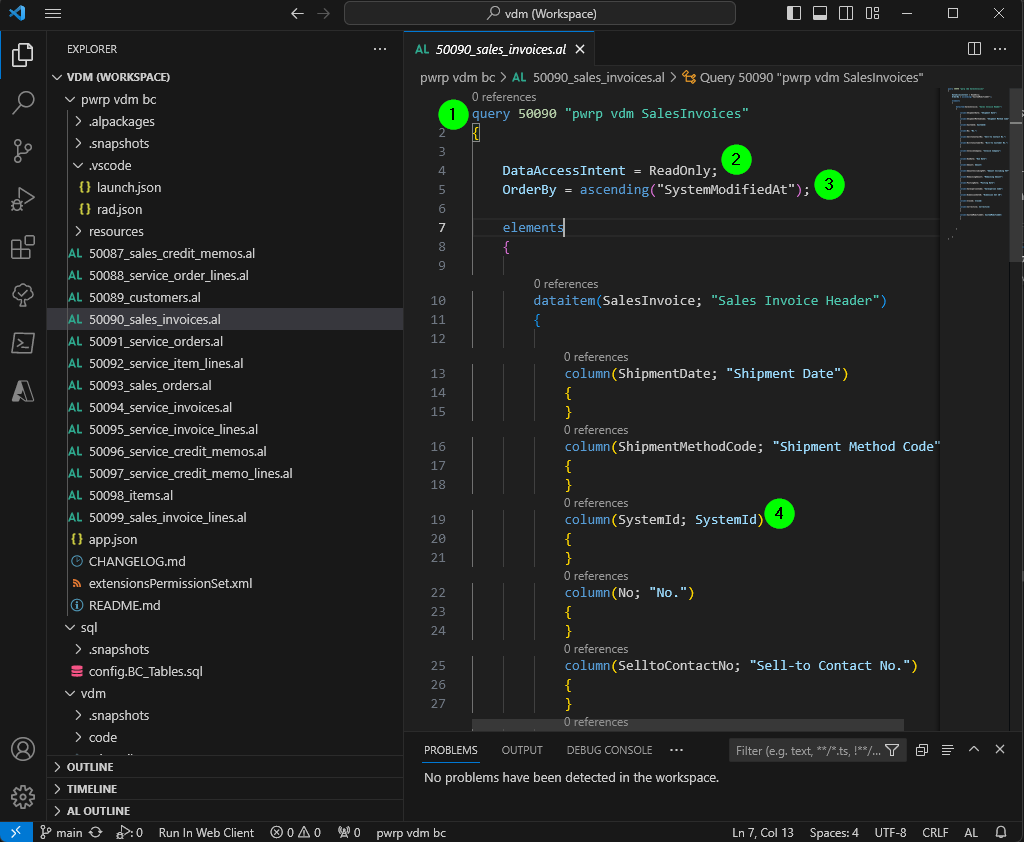Toggle the bottom panel layout icon
This screenshot has width=1024, height=842.
click(820, 13)
